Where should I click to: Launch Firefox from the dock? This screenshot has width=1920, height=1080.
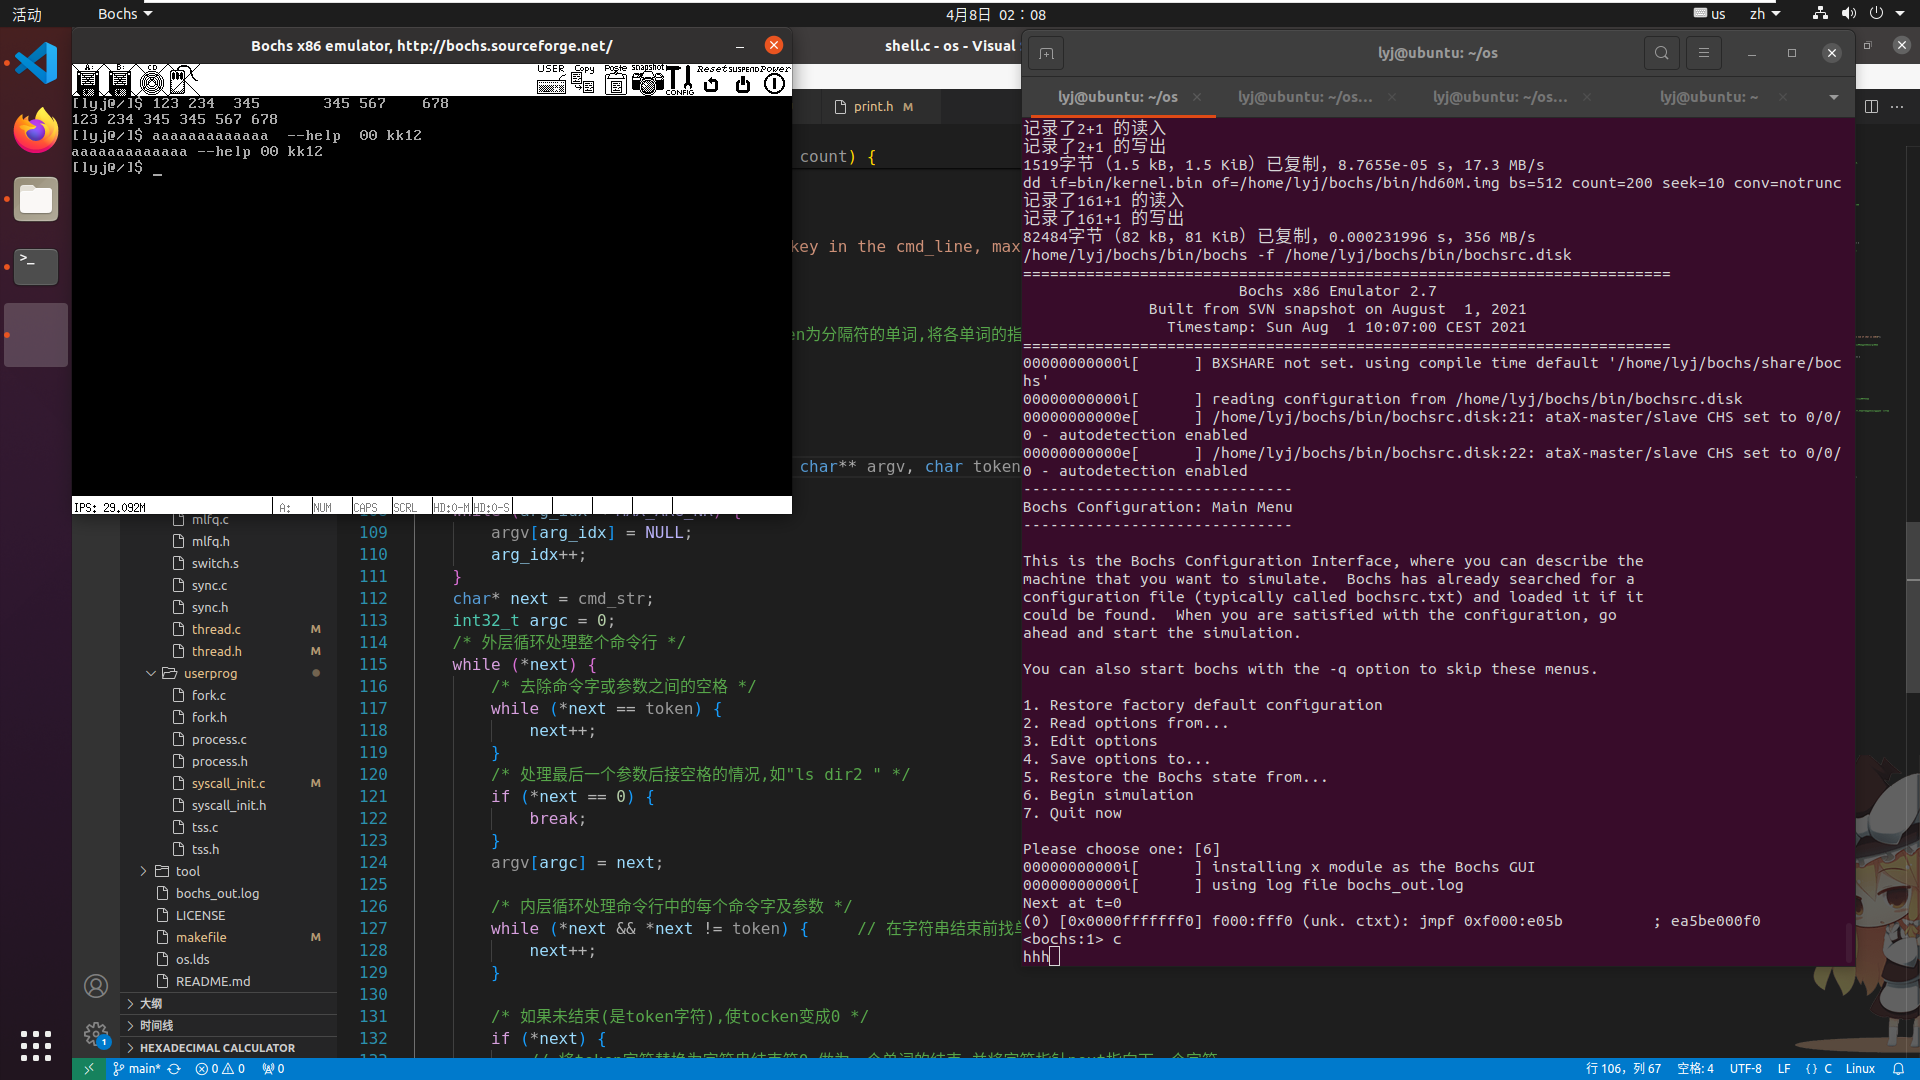coord(36,131)
